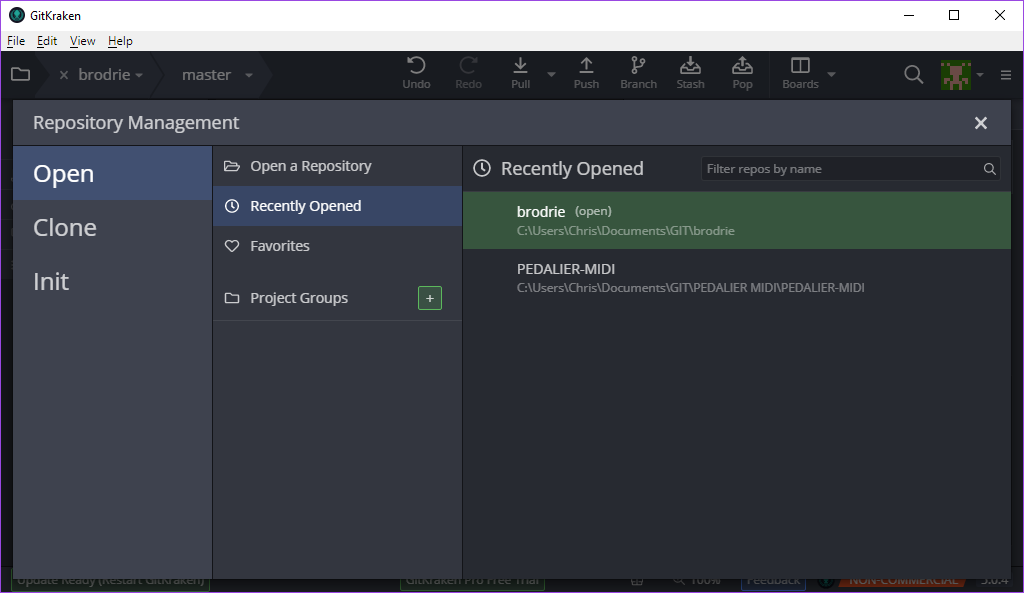Open the File menu
Image resolution: width=1024 pixels, height=593 pixels.
pos(16,40)
